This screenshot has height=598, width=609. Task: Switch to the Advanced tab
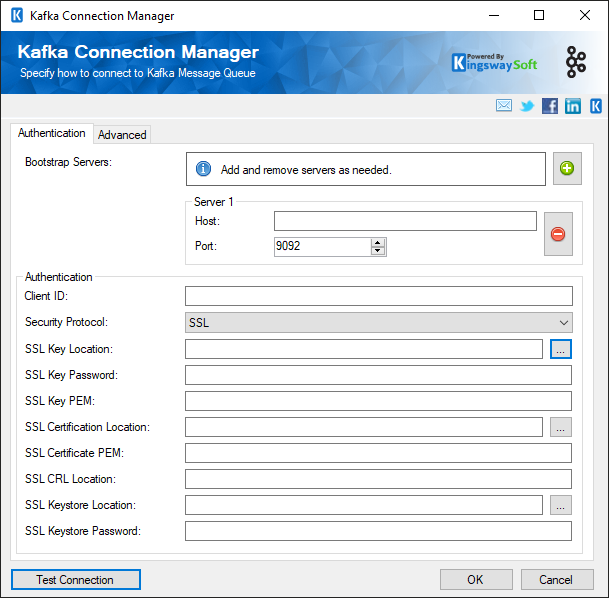122,135
